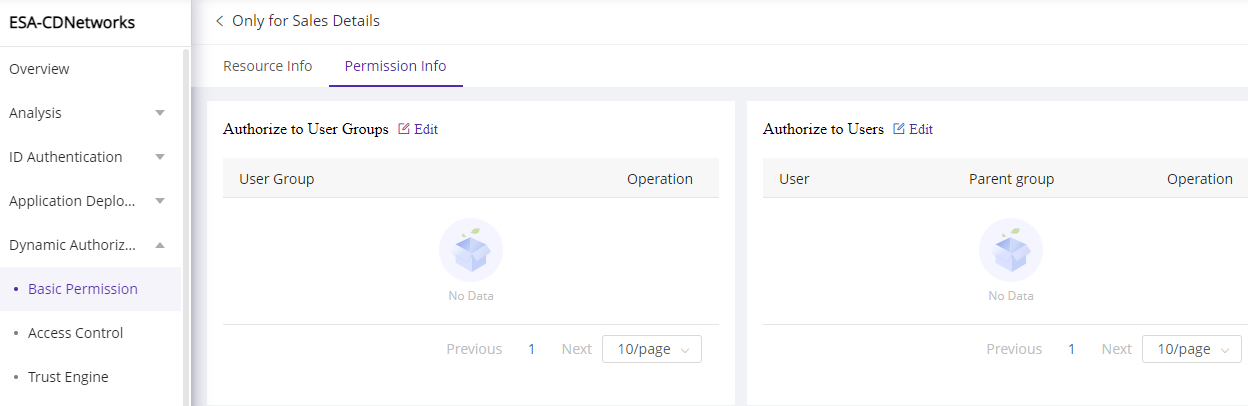
Task: Click the sidebar vertical scrollbar
Action: pyautogui.click(x=185, y=226)
